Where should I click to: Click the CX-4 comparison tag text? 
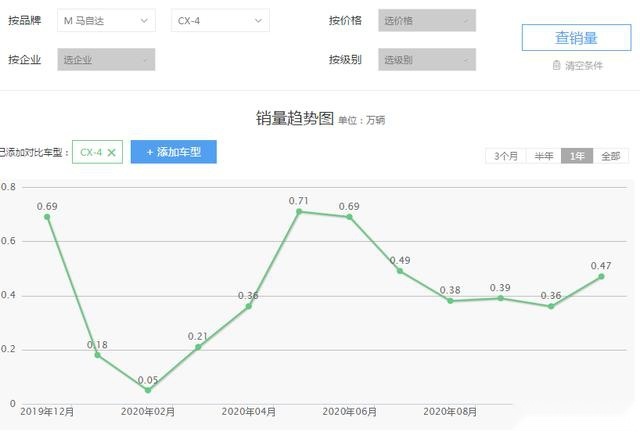(91, 152)
